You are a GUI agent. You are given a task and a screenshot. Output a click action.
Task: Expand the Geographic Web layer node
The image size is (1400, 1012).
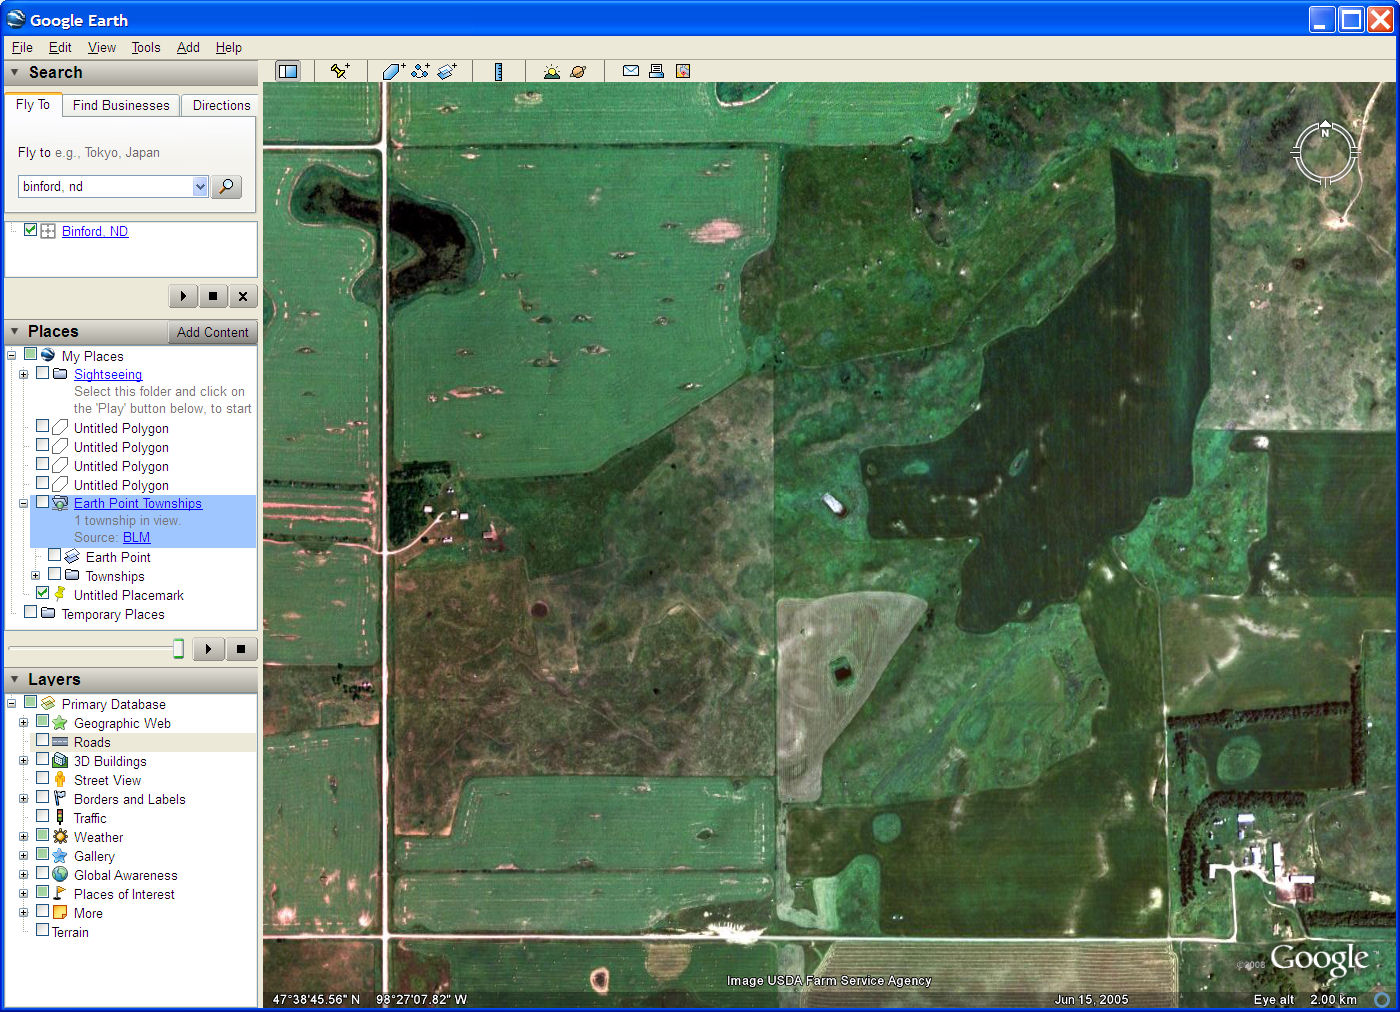[23, 723]
